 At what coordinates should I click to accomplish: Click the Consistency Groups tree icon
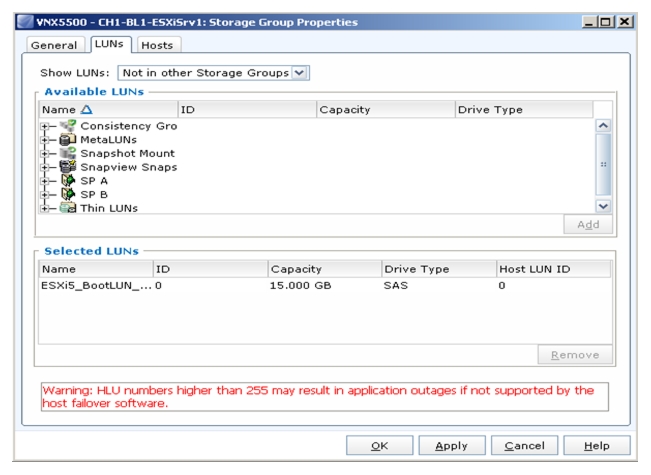68,125
